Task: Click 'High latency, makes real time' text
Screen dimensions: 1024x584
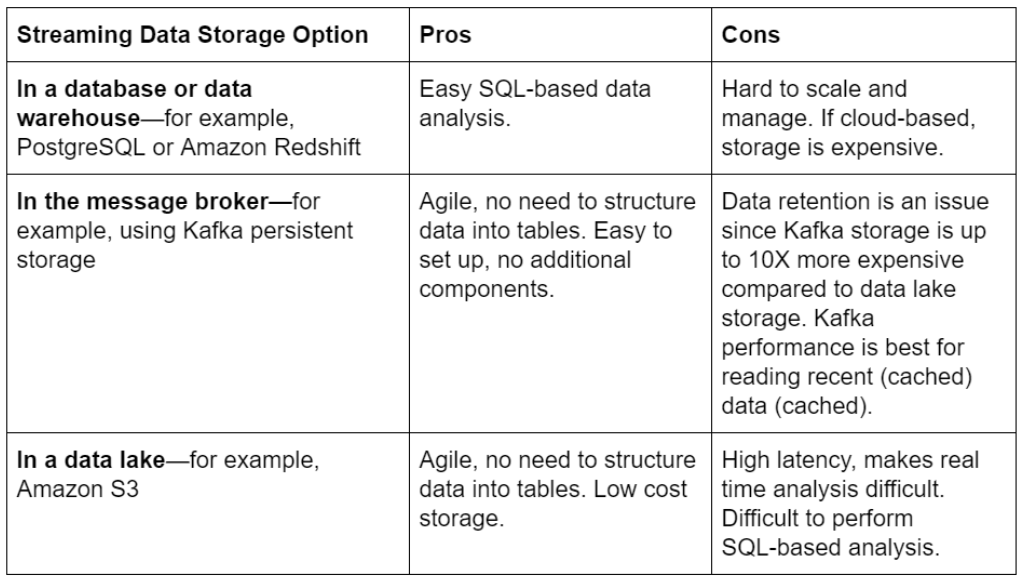Action: tap(850, 474)
